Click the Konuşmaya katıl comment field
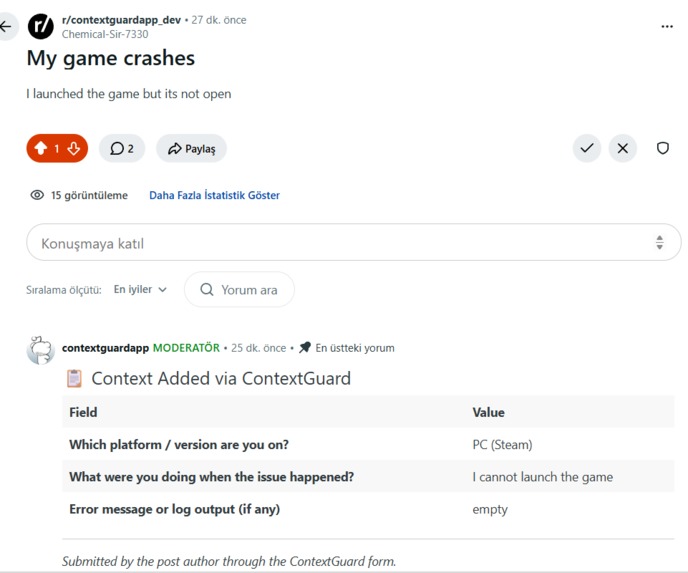 coord(354,242)
